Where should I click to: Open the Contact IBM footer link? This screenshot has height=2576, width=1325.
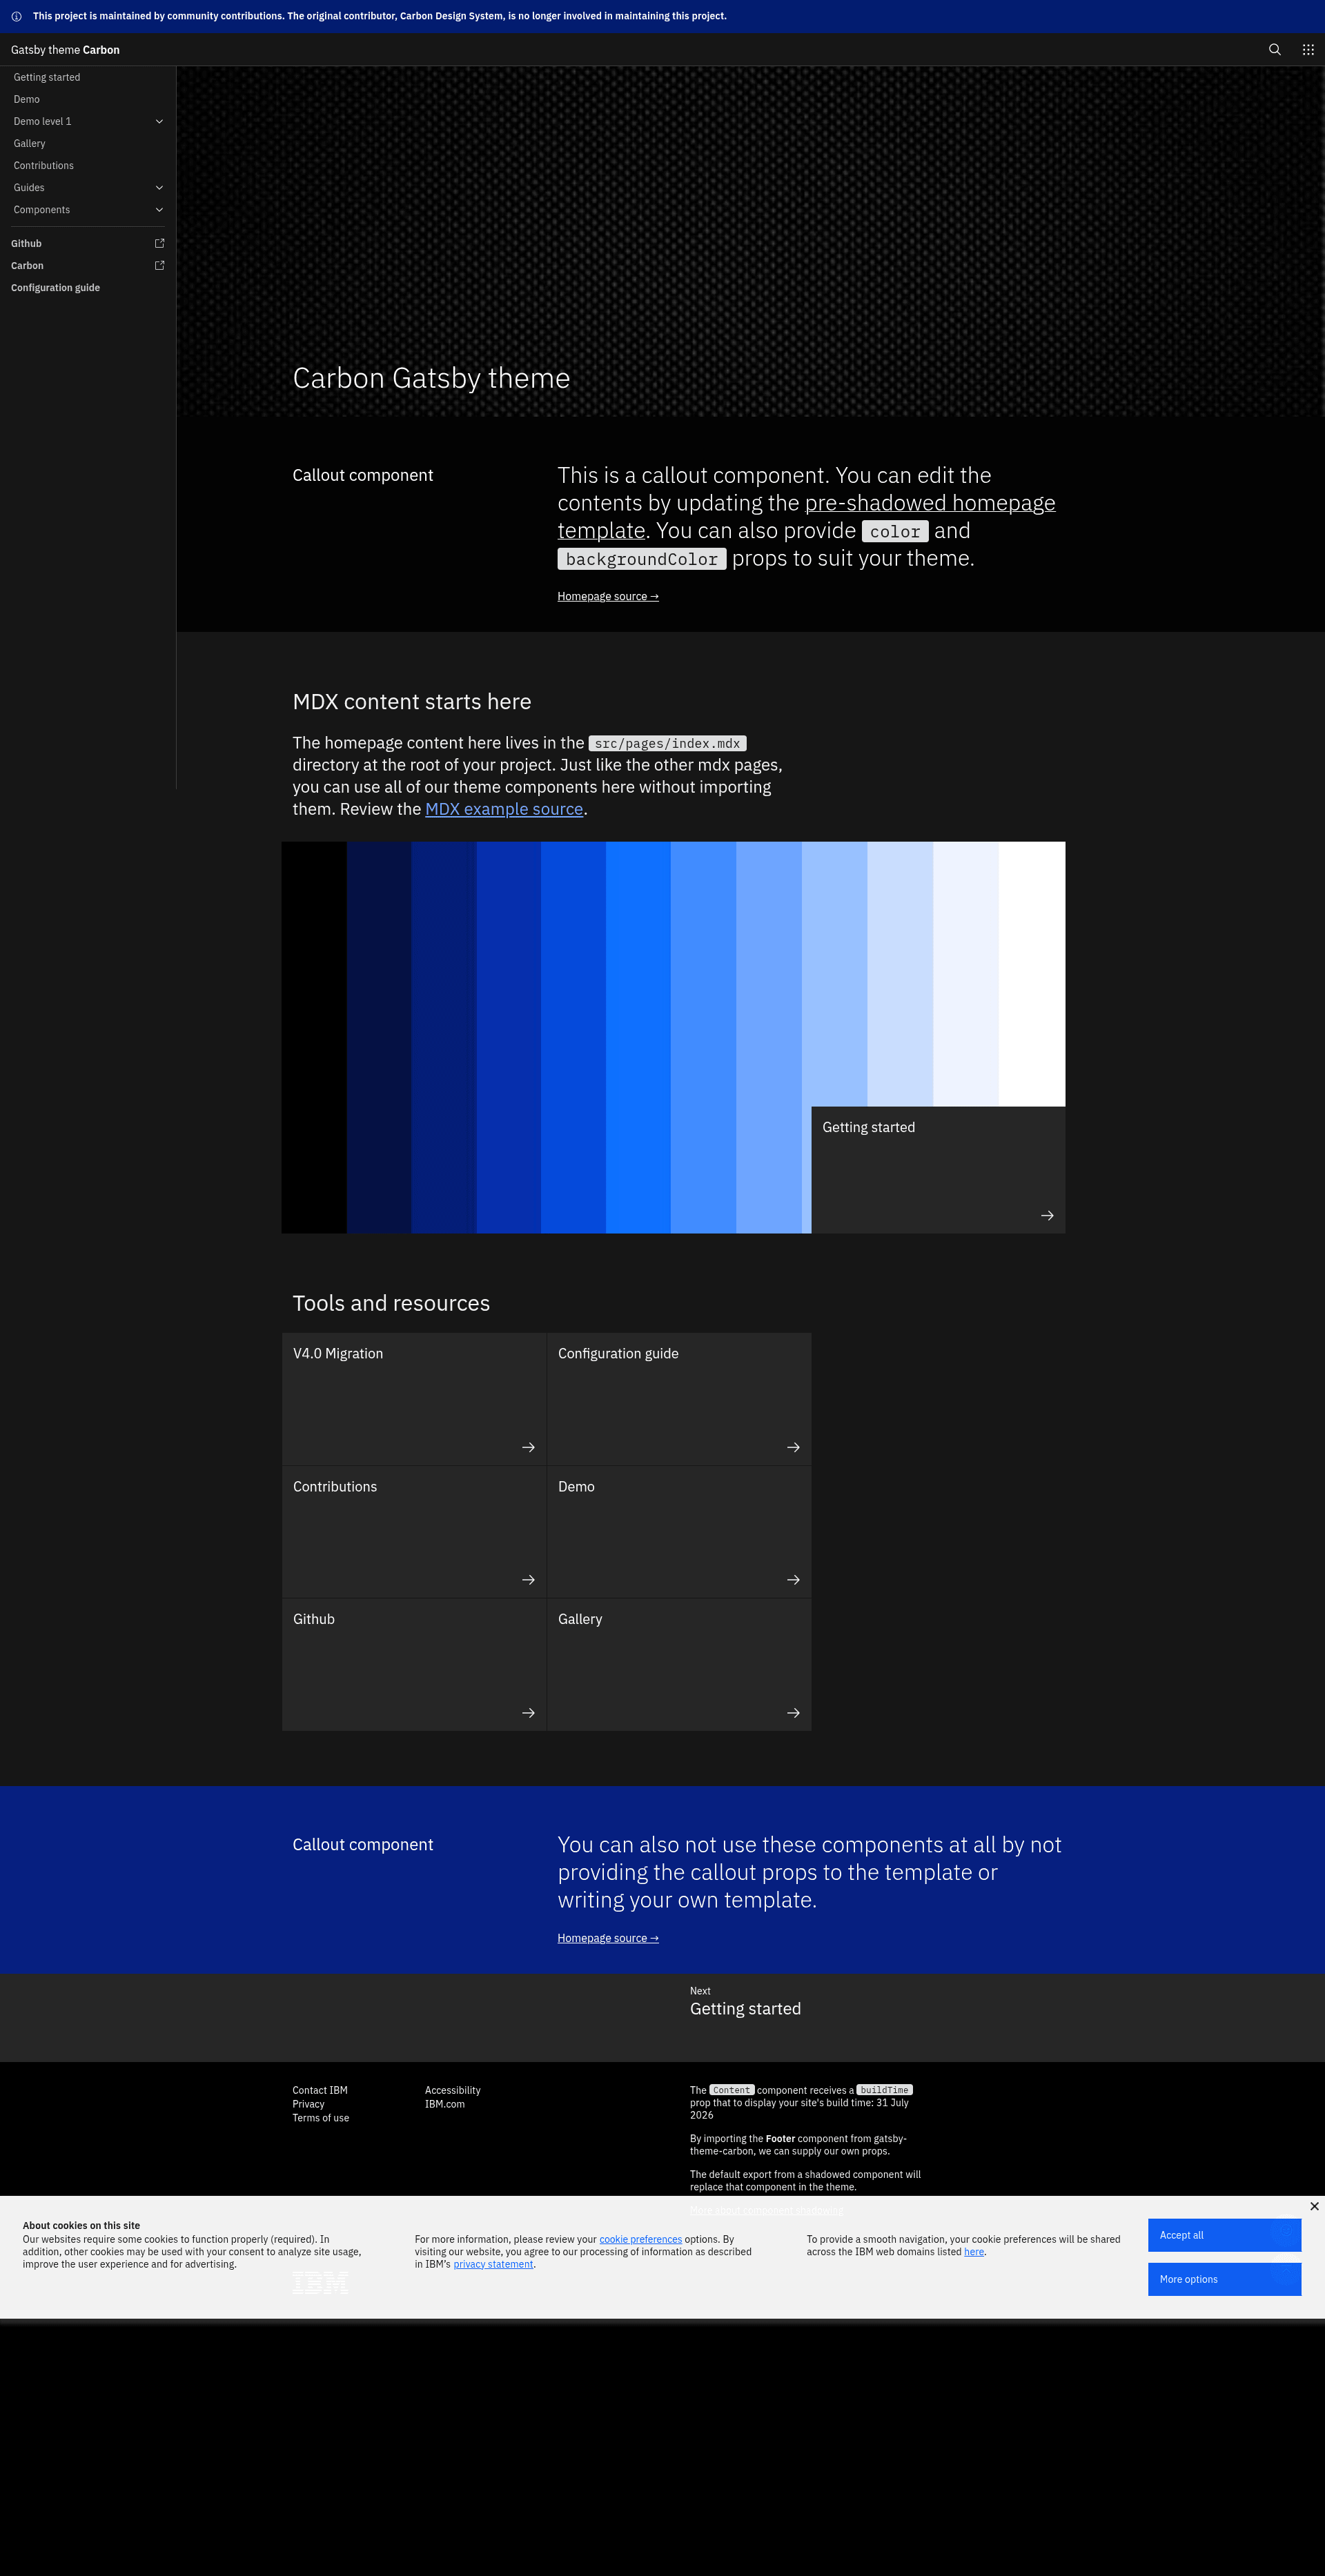tap(320, 2090)
